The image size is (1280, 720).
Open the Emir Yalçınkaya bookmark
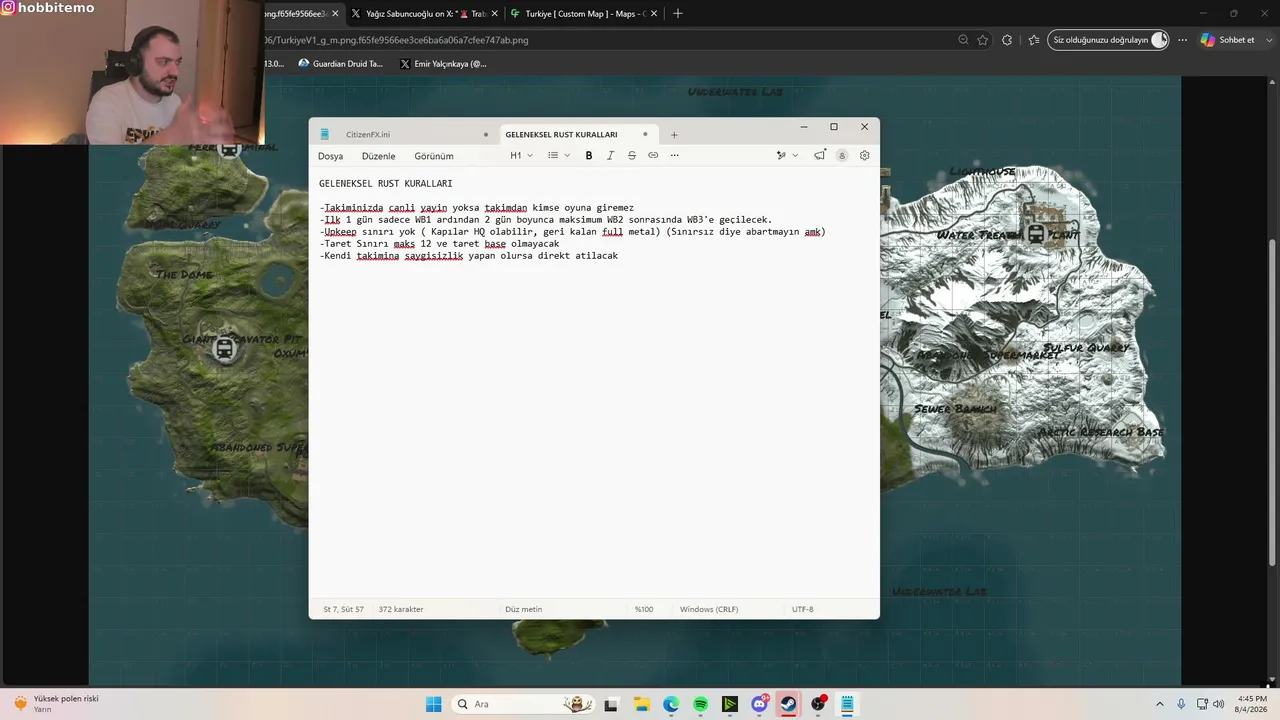pos(443,63)
